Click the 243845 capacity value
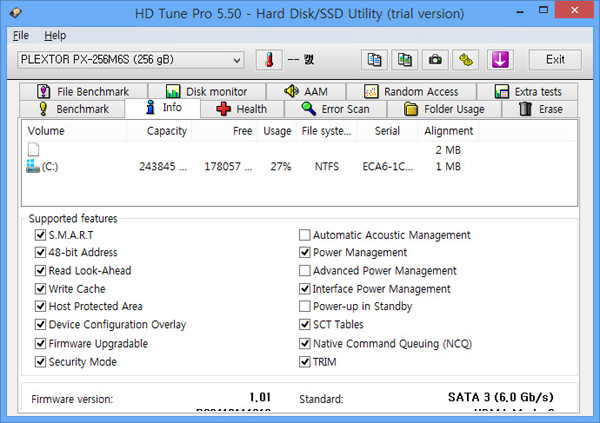 pos(163,167)
